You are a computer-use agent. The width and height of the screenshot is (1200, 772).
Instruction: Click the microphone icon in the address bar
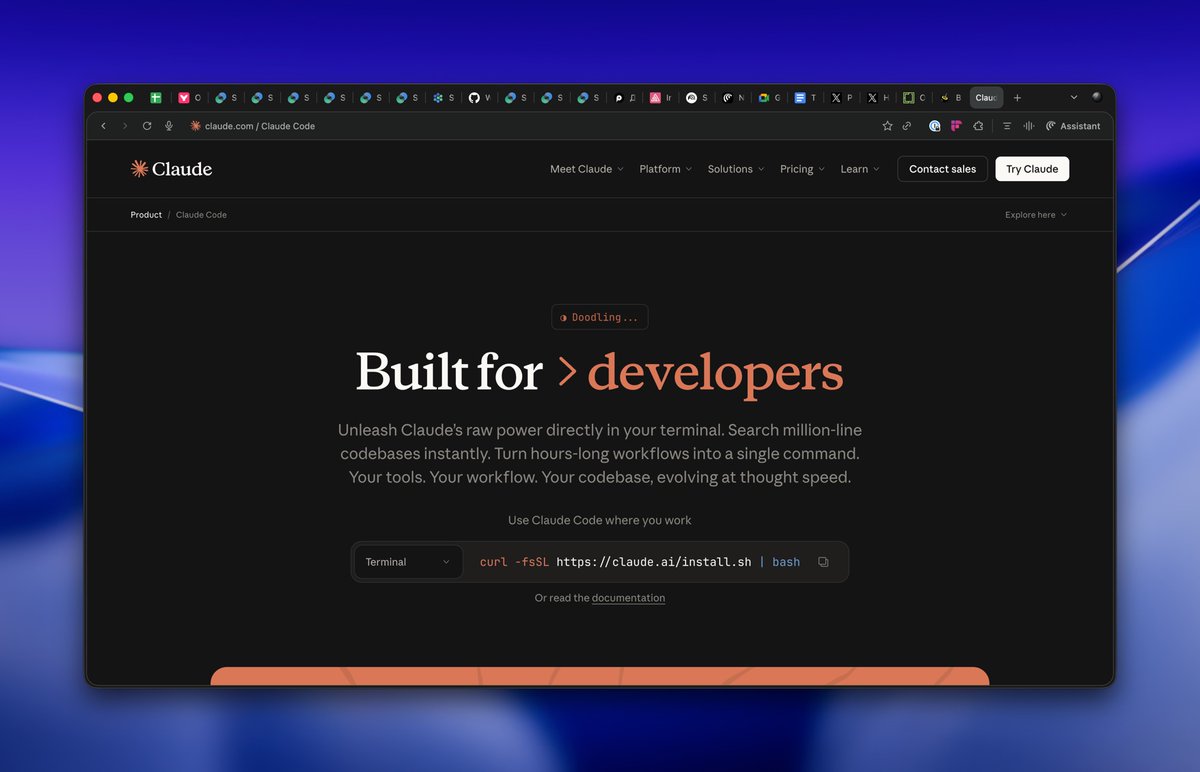(169, 126)
